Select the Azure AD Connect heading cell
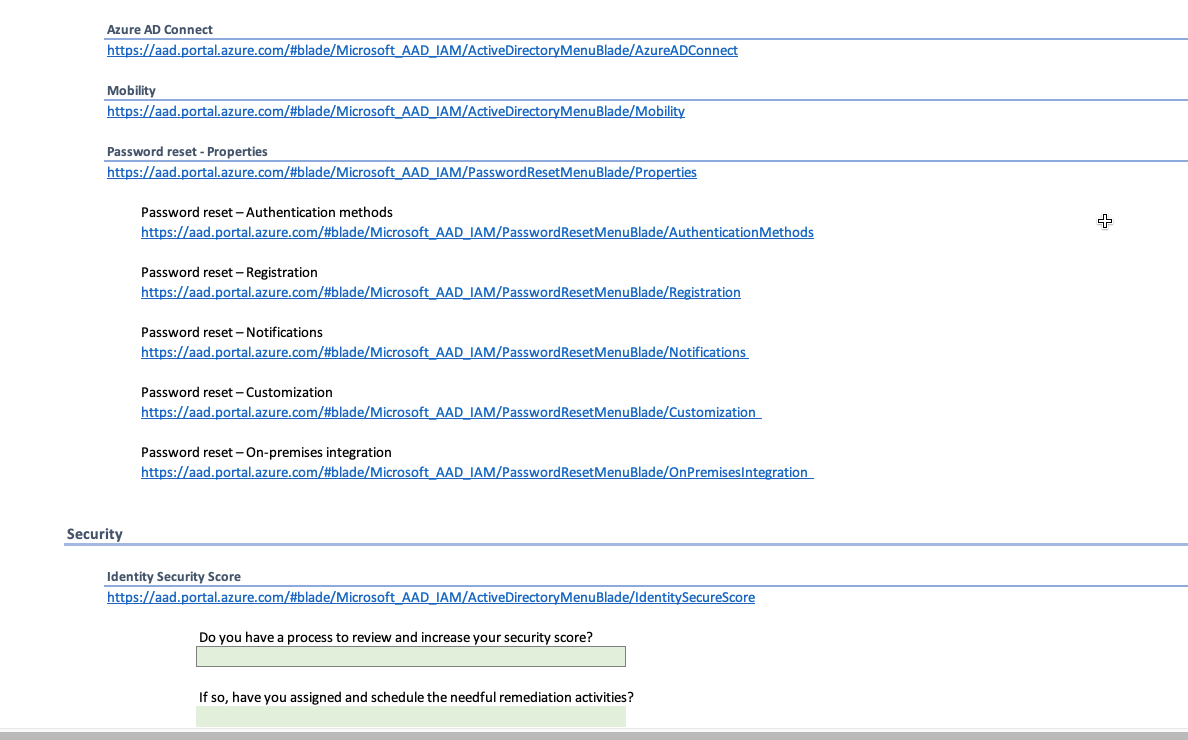 point(160,30)
